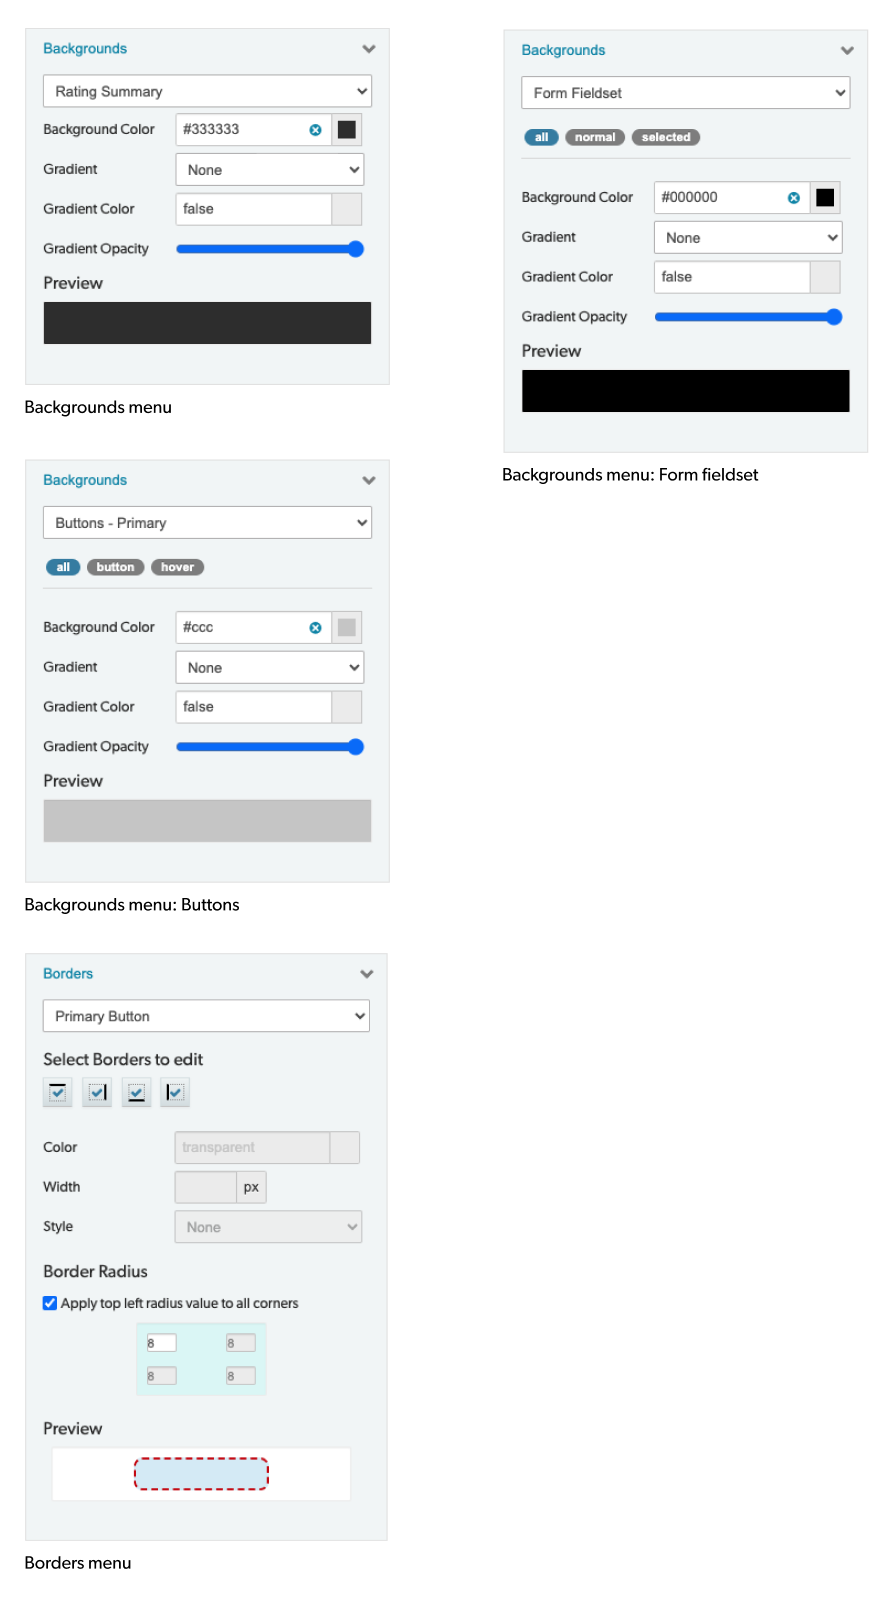The width and height of the screenshot is (891, 1599).
Task: Select the 'selected' state pill
Action: click(666, 138)
